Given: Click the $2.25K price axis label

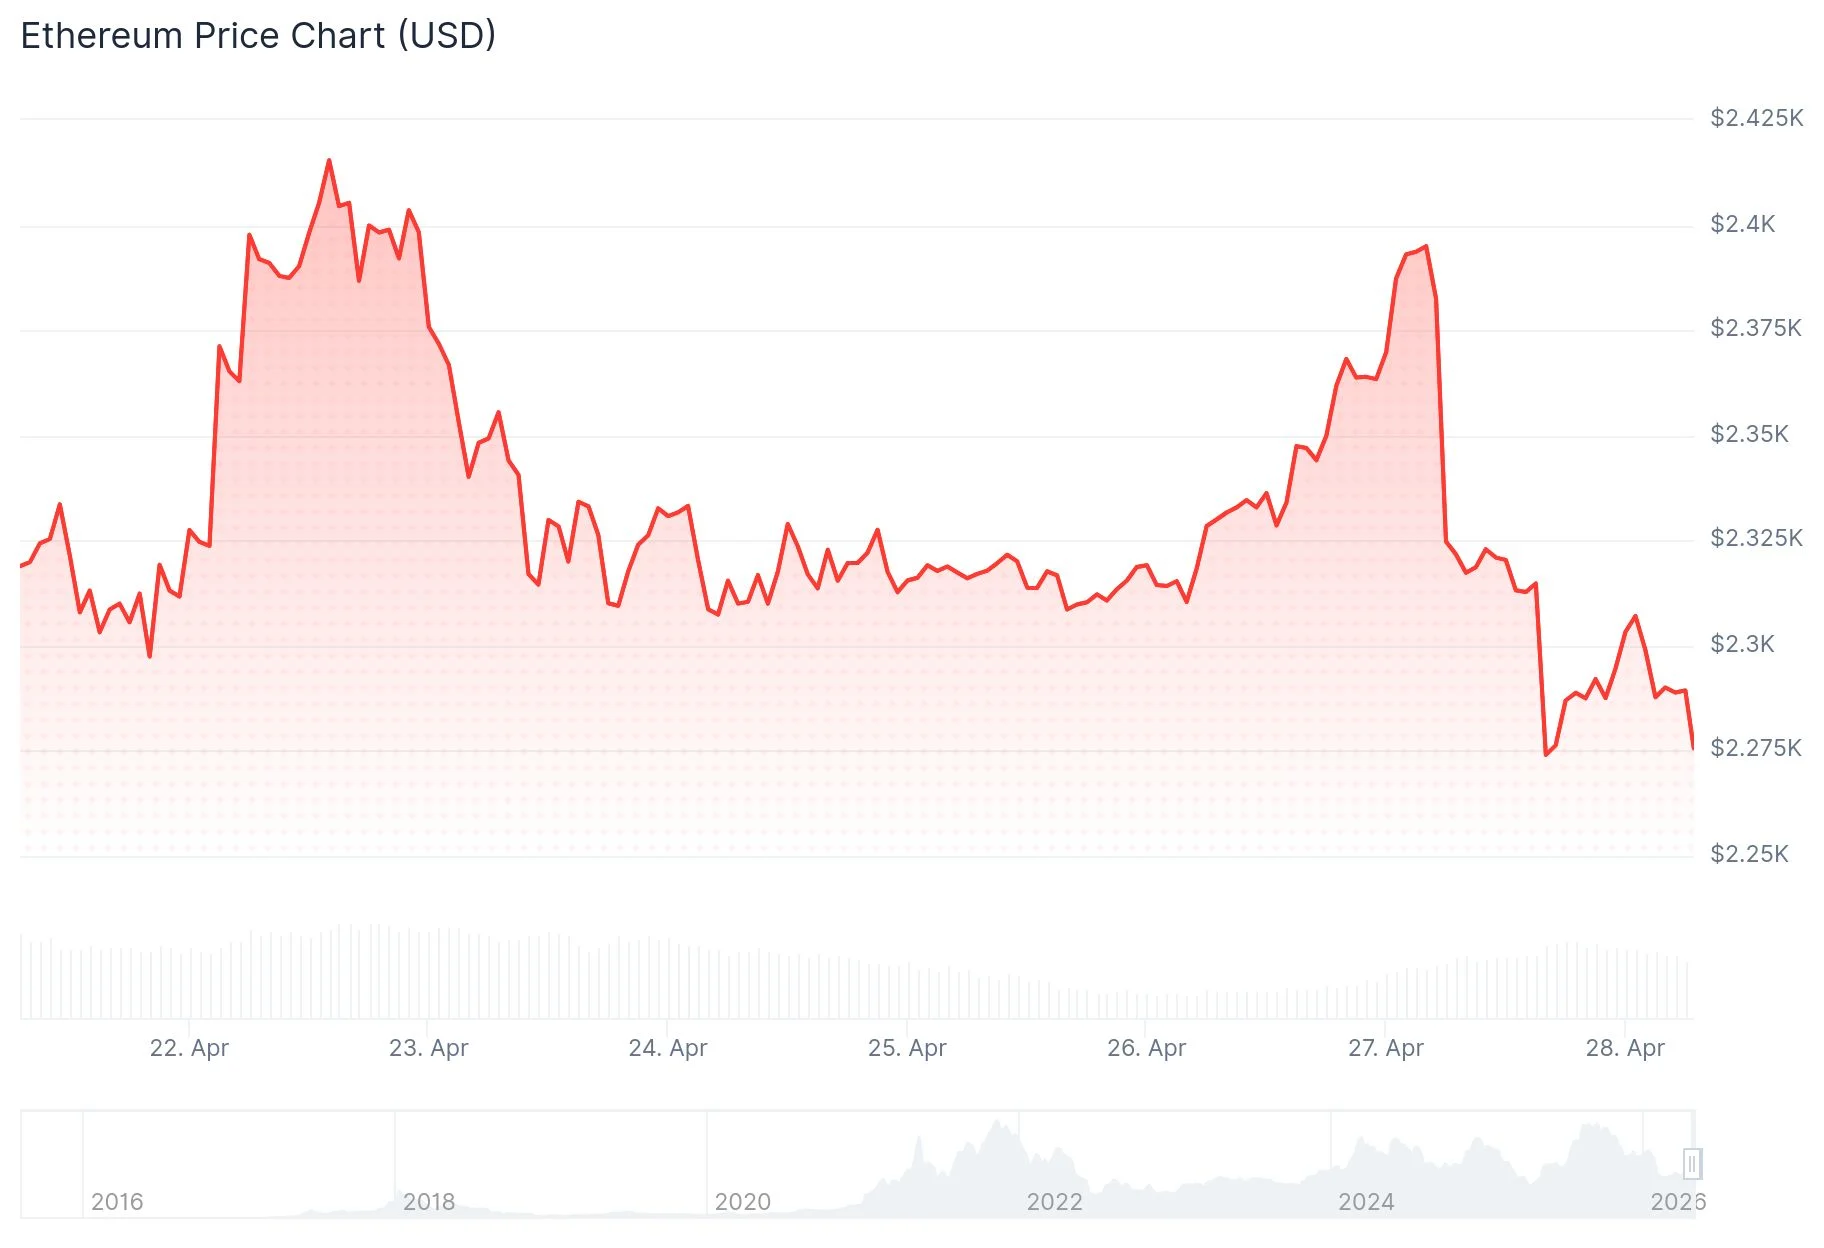Looking at the screenshot, I should pyautogui.click(x=1749, y=854).
